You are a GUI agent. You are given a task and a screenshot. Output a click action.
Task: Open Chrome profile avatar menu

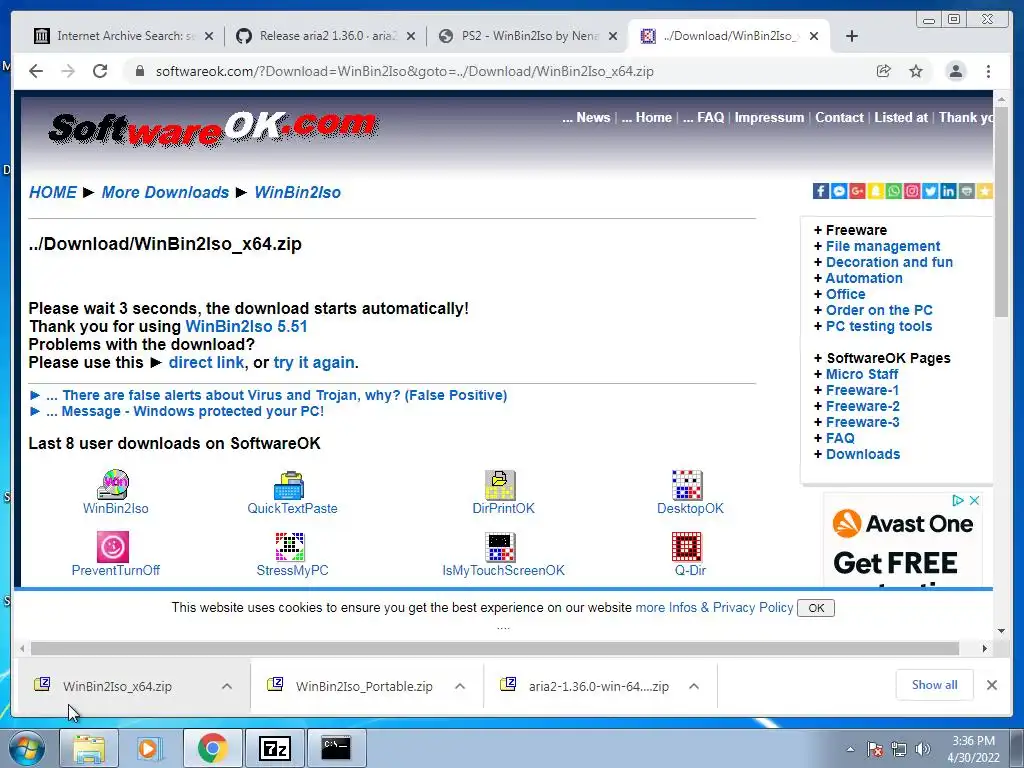click(955, 71)
